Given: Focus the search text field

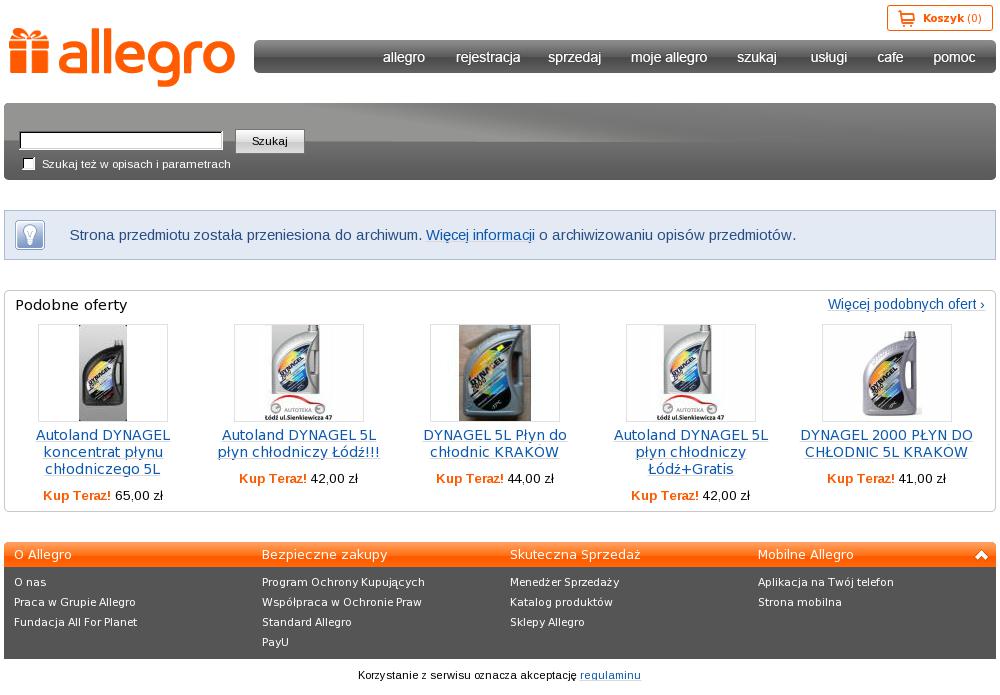Looking at the screenshot, I should click(121, 140).
